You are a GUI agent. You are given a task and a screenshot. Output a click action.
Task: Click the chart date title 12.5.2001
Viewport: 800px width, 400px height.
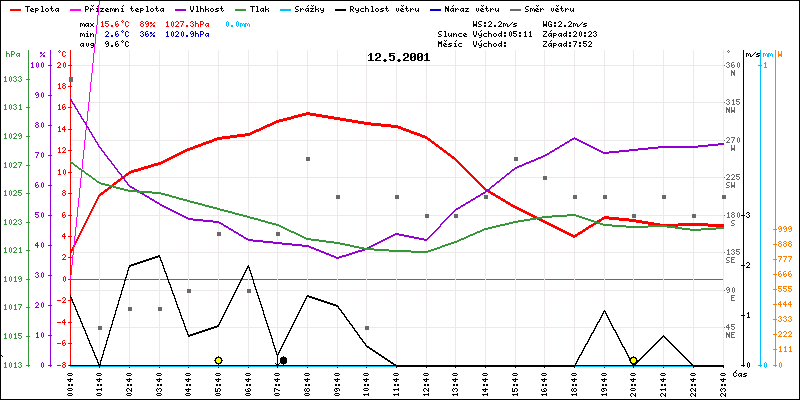point(398,58)
